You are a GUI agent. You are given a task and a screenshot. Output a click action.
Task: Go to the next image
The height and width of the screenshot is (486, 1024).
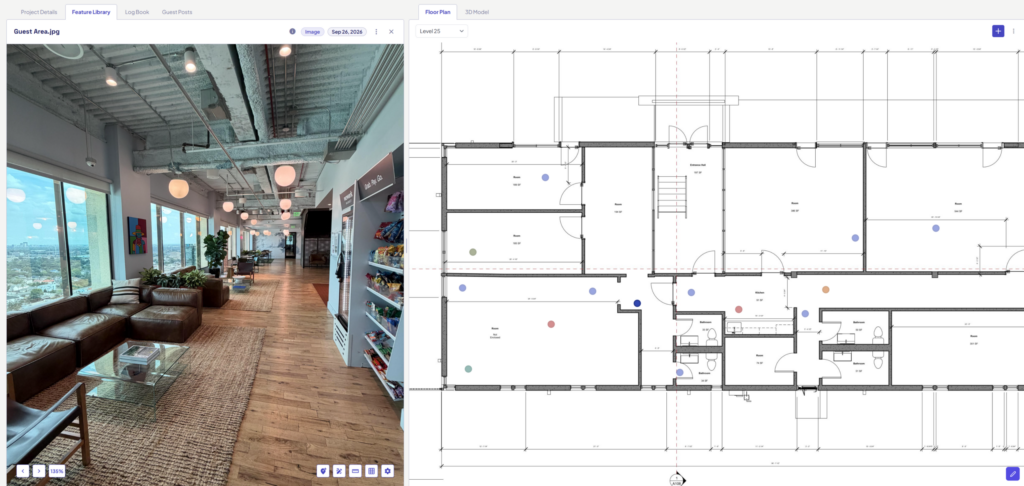coord(39,471)
